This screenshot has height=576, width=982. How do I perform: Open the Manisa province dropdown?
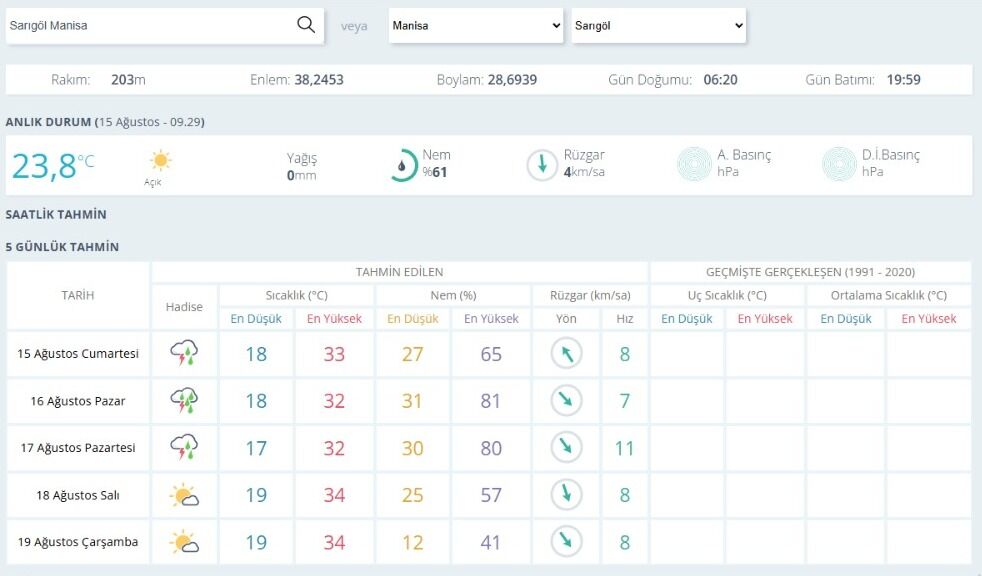476,26
